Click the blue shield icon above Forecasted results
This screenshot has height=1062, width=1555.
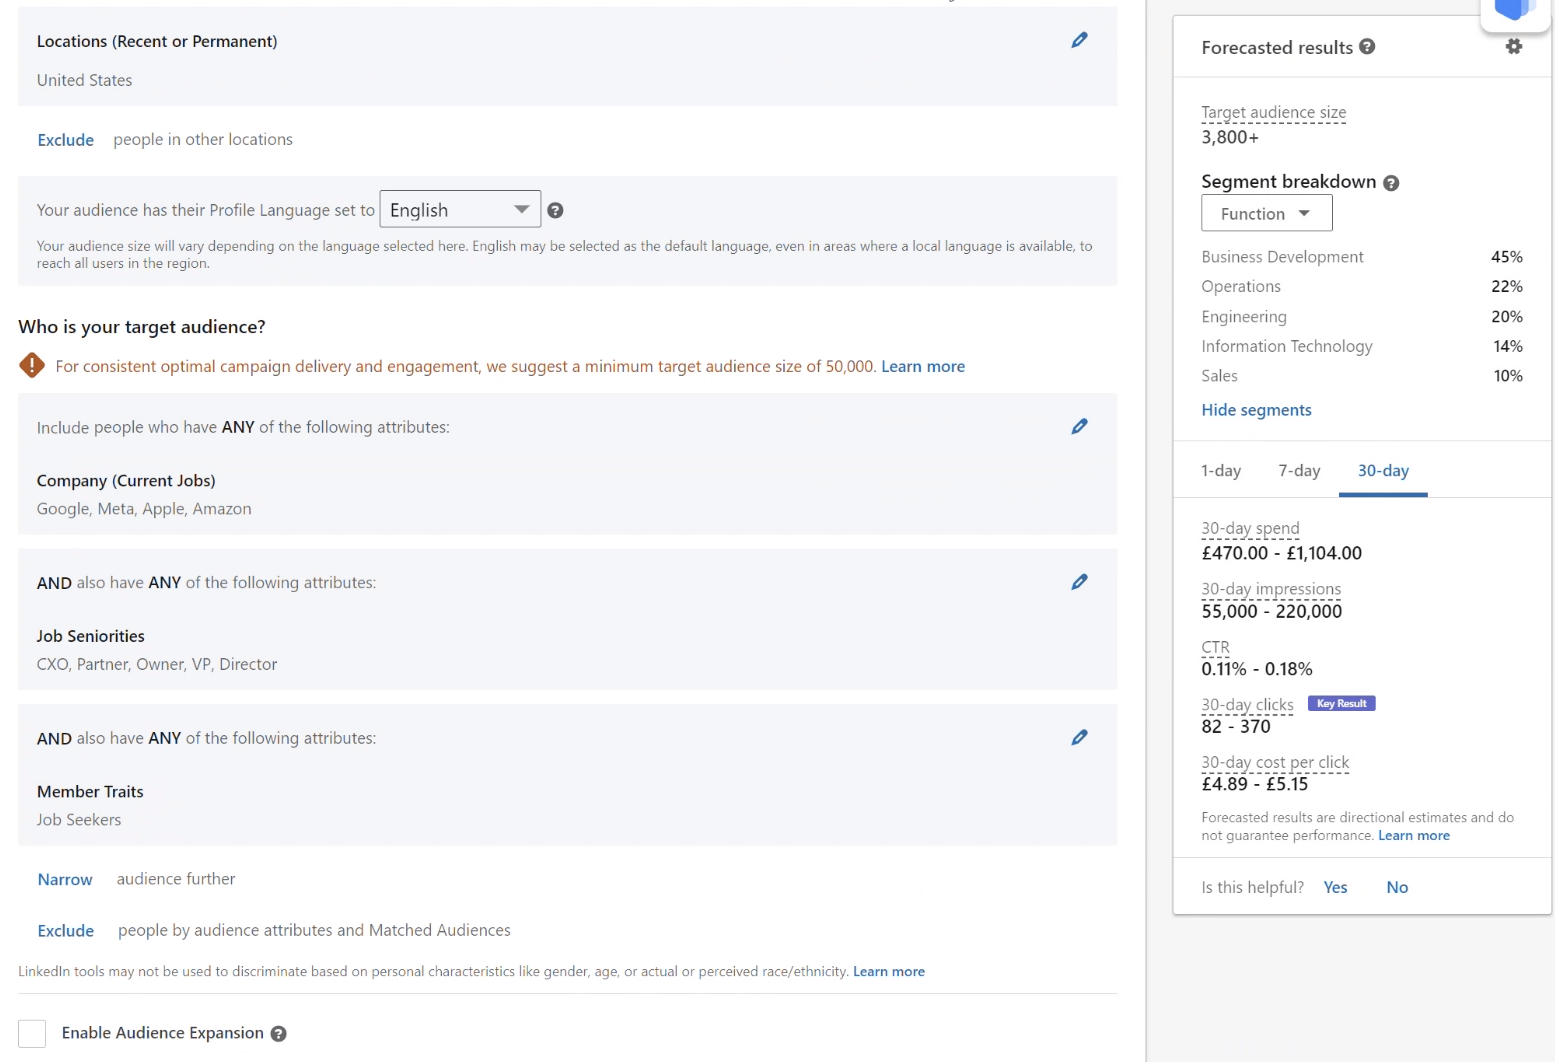click(1514, 8)
